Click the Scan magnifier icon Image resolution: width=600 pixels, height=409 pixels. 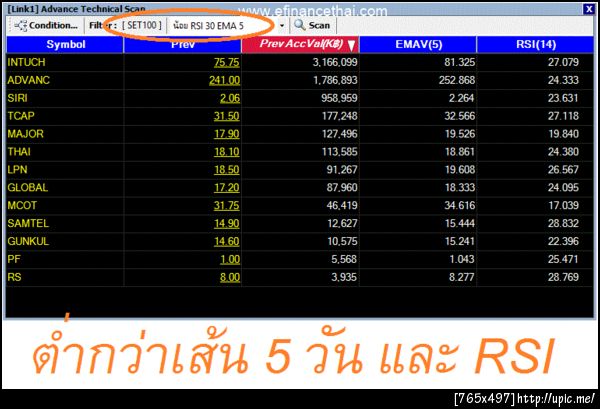pos(300,25)
